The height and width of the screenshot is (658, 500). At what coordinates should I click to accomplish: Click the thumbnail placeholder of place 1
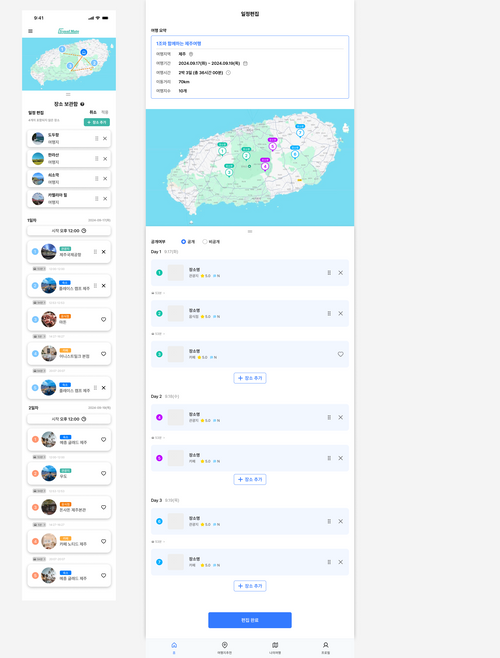(175, 273)
